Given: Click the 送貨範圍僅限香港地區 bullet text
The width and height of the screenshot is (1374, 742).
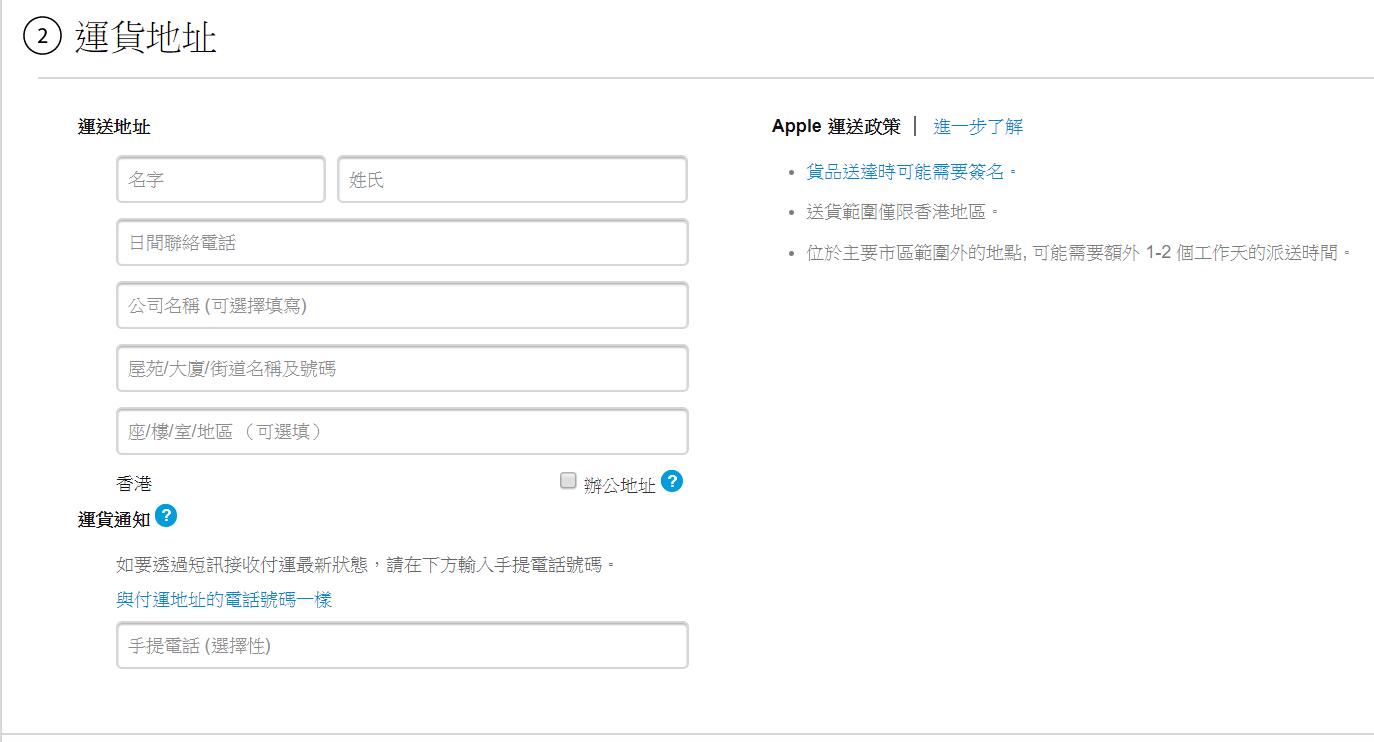Looking at the screenshot, I should (899, 211).
